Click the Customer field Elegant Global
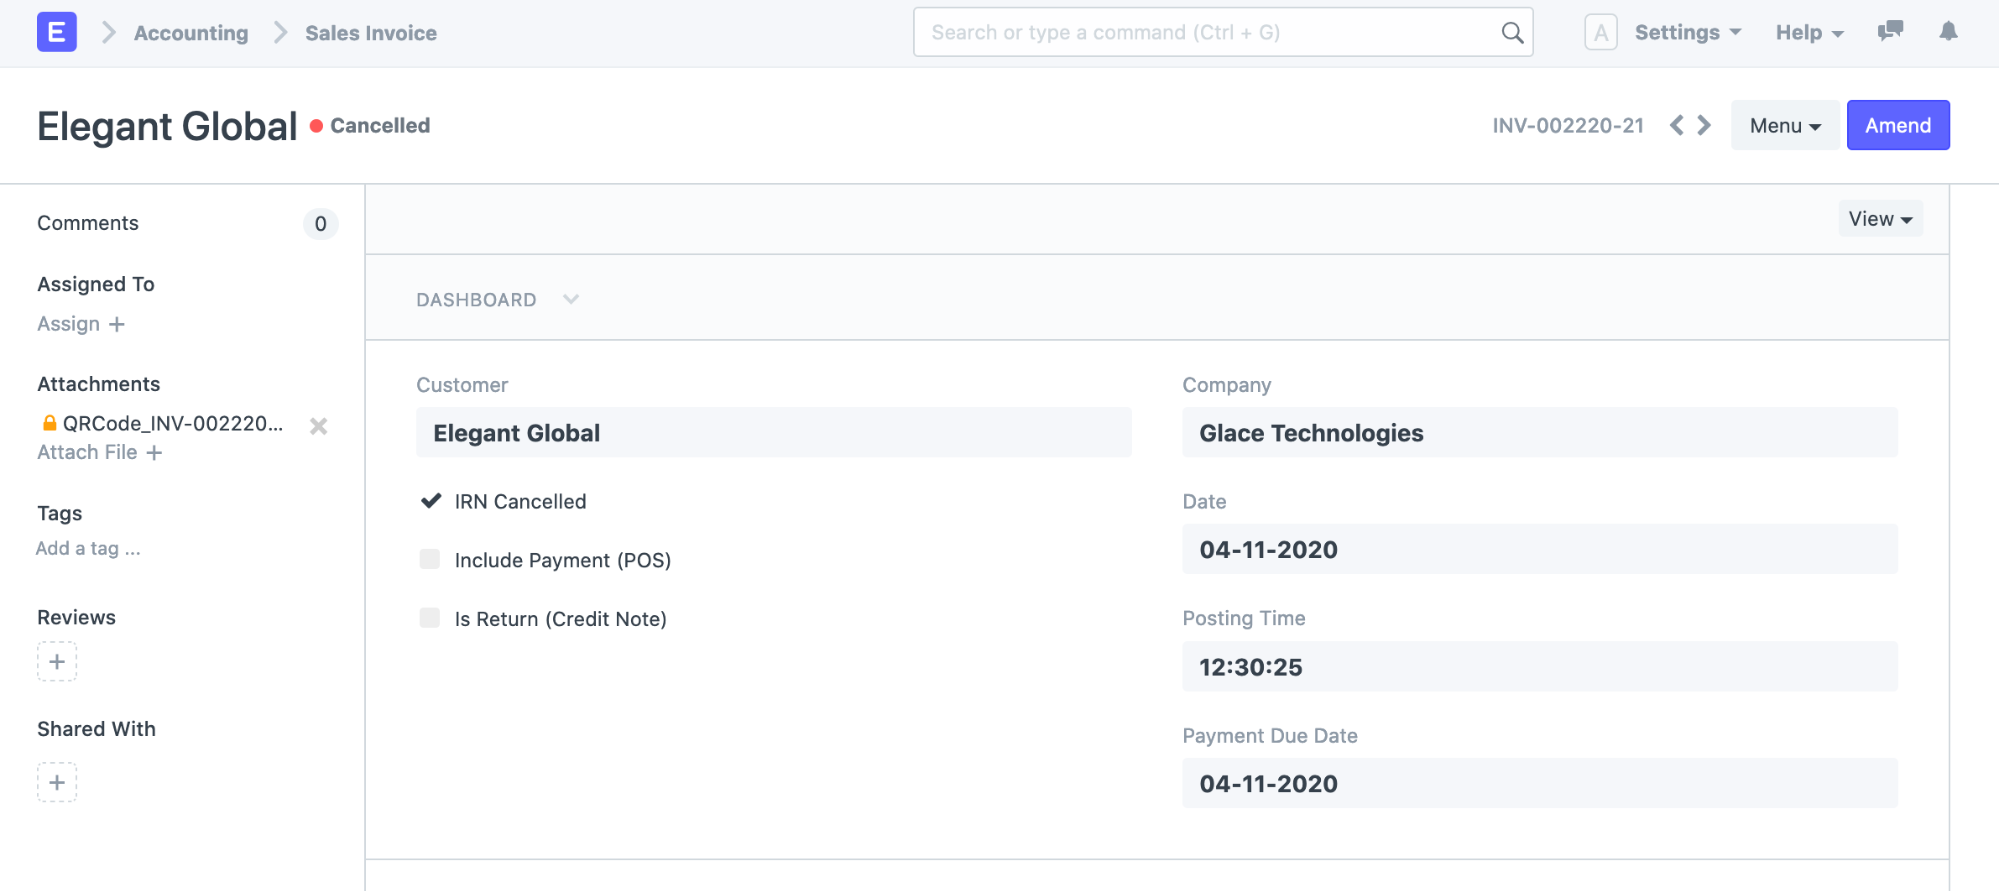This screenshot has width=1999, height=892. 773,432
